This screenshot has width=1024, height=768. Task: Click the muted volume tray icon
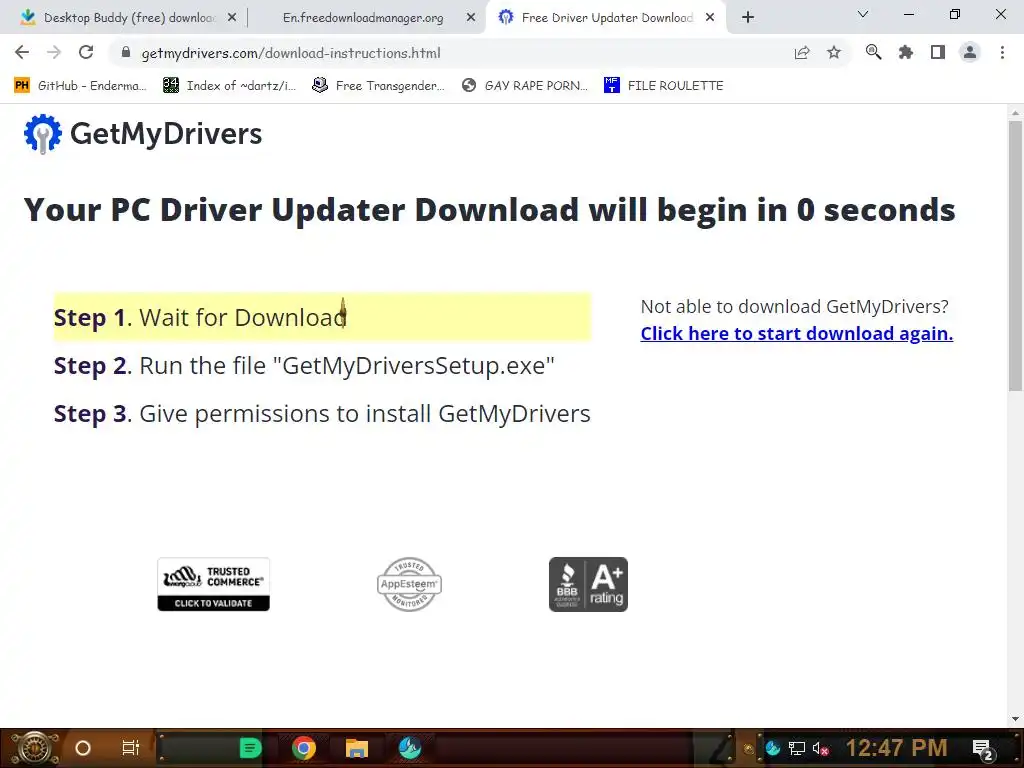pyautogui.click(x=821, y=748)
